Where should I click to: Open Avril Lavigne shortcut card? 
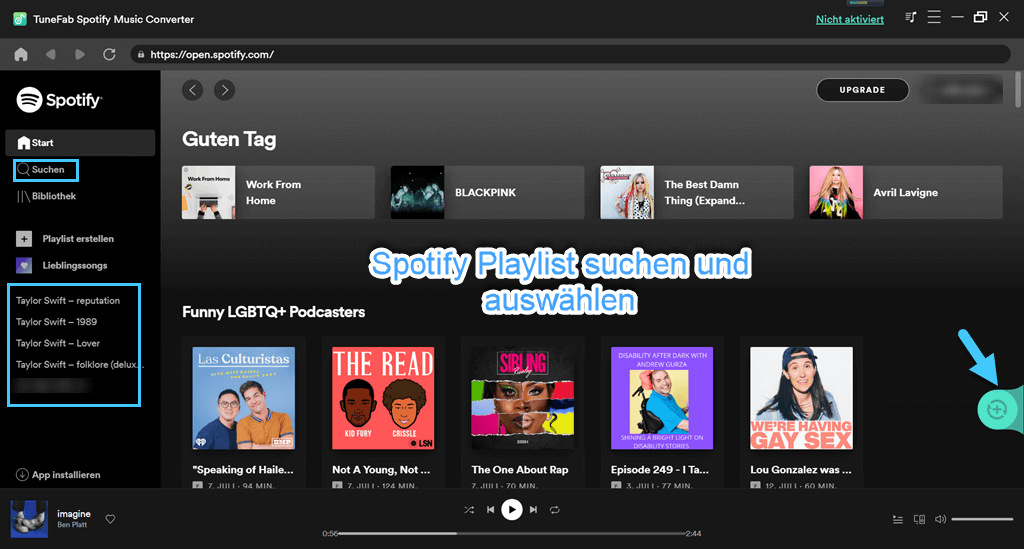pos(906,192)
